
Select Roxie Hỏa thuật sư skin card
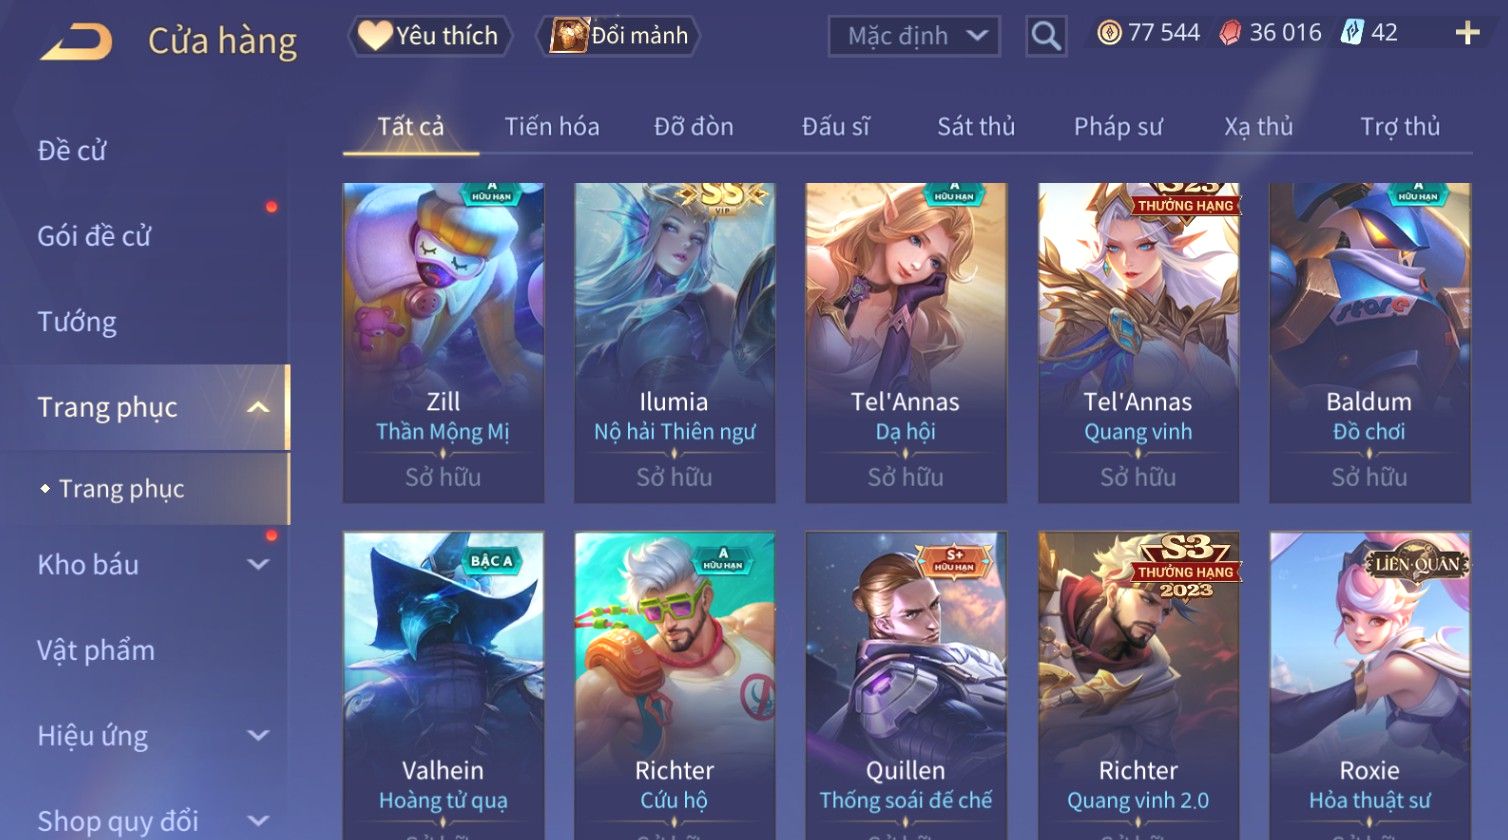(1370, 685)
